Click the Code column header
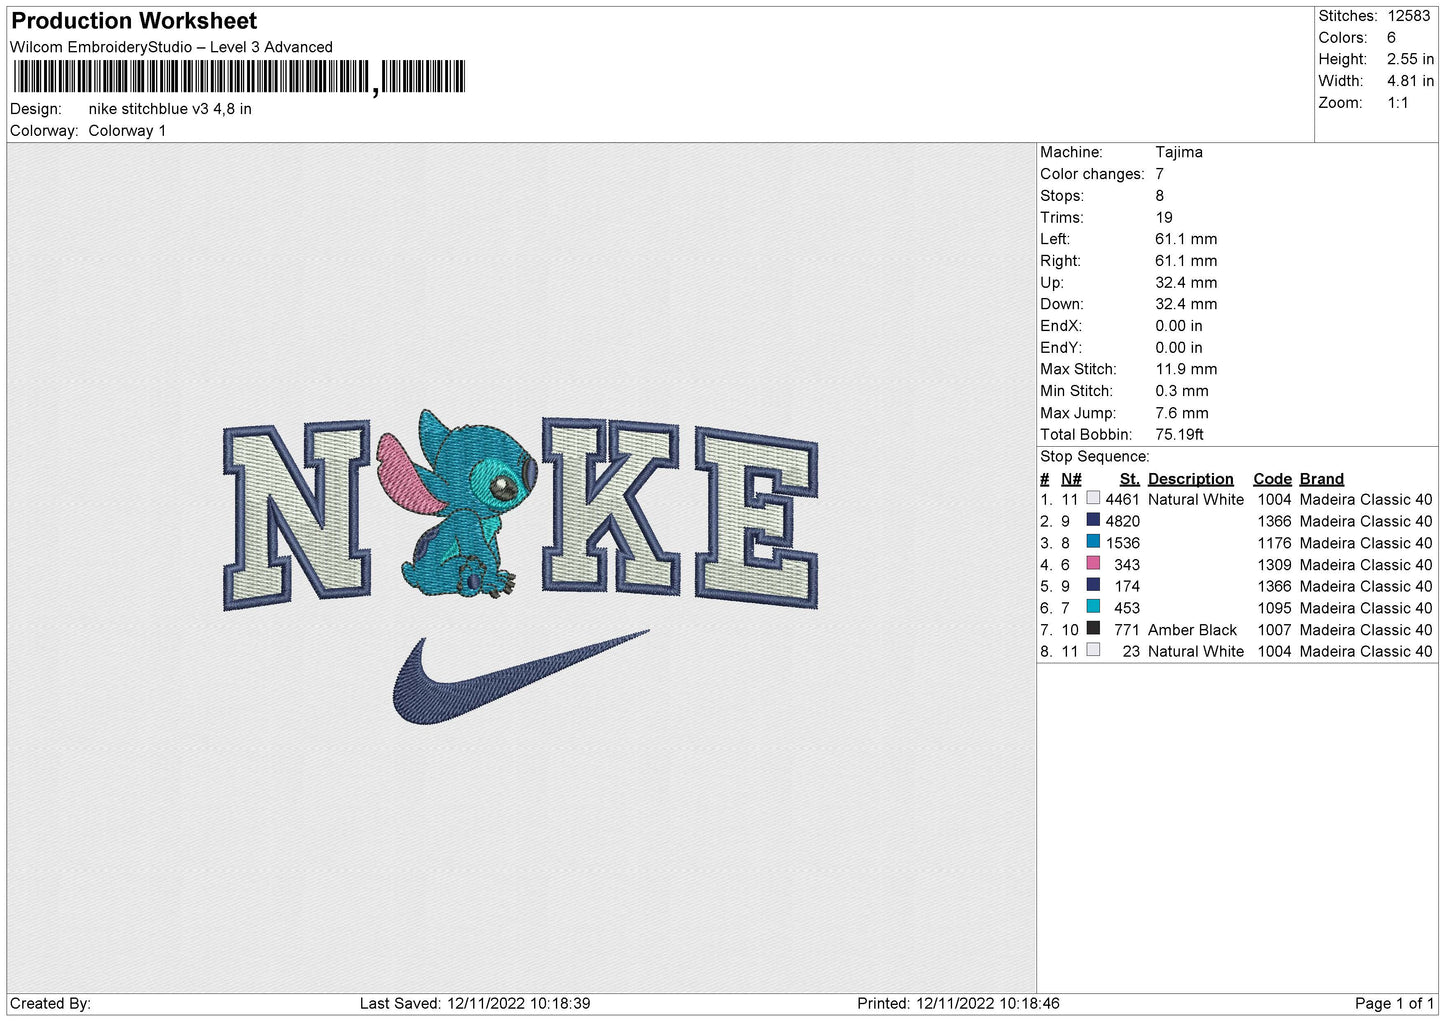1445x1021 pixels. [1272, 479]
